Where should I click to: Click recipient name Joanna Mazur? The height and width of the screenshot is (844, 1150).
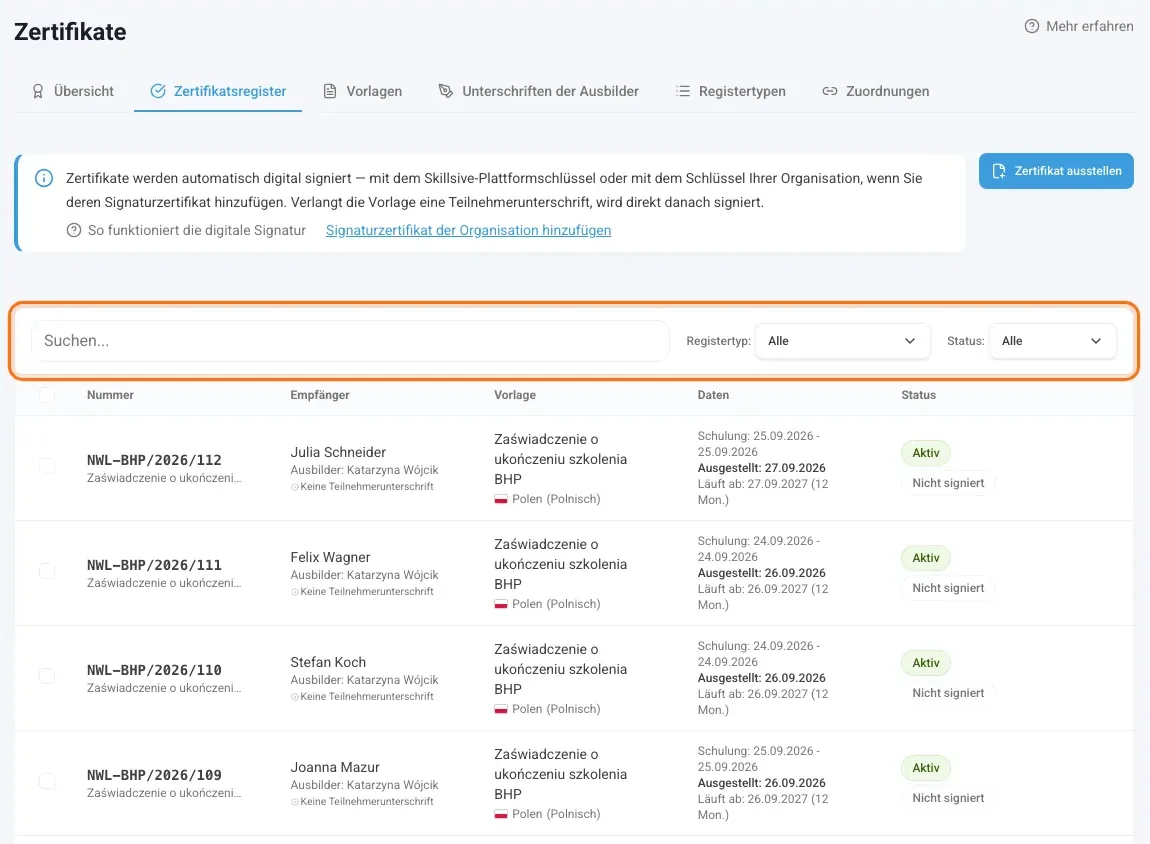(335, 767)
